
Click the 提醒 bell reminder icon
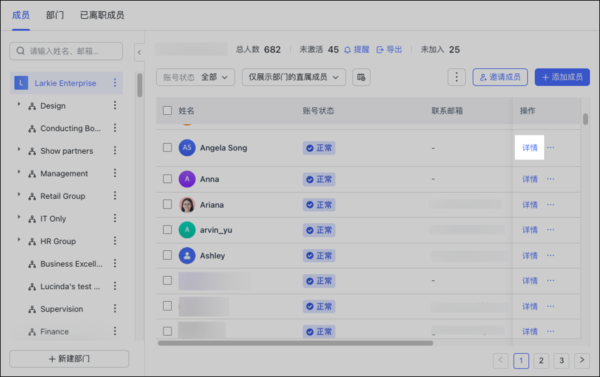coord(347,50)
